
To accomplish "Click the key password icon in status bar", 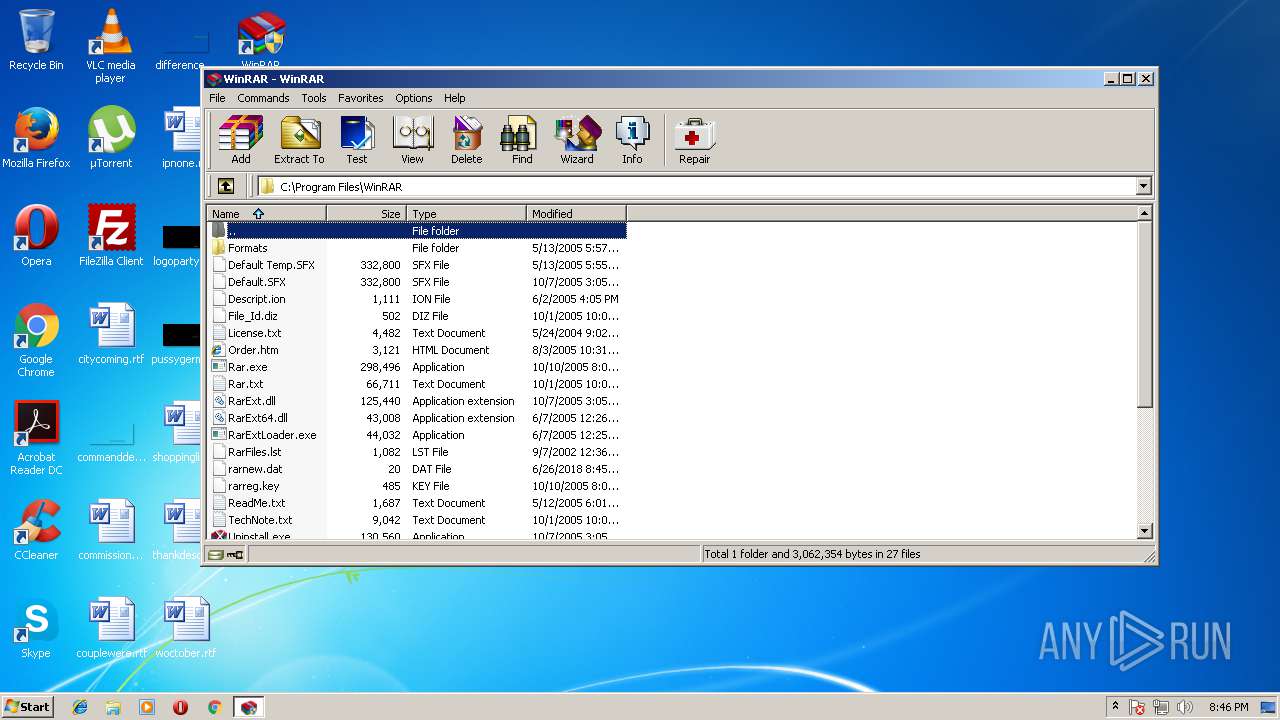I will [235, 554].
